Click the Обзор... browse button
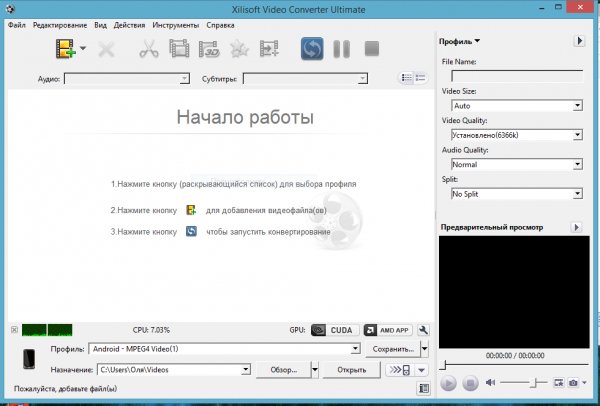The image size is (600, 406). click(x=284, y=370)
